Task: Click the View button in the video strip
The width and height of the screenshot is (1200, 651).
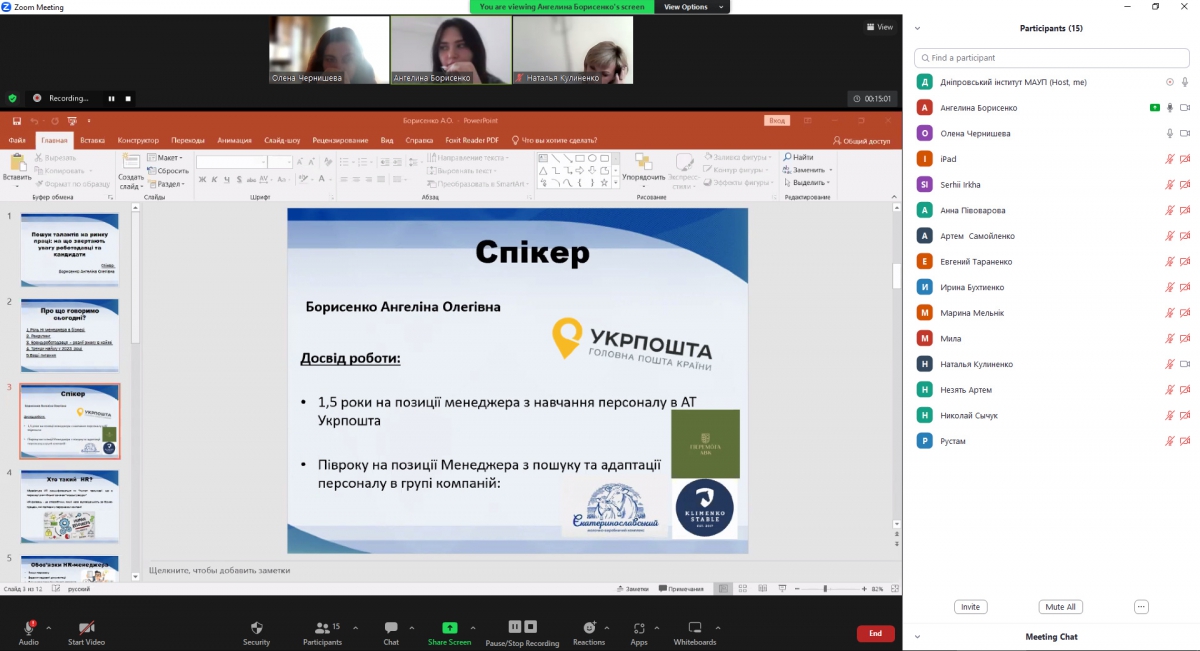Action: 880,27
